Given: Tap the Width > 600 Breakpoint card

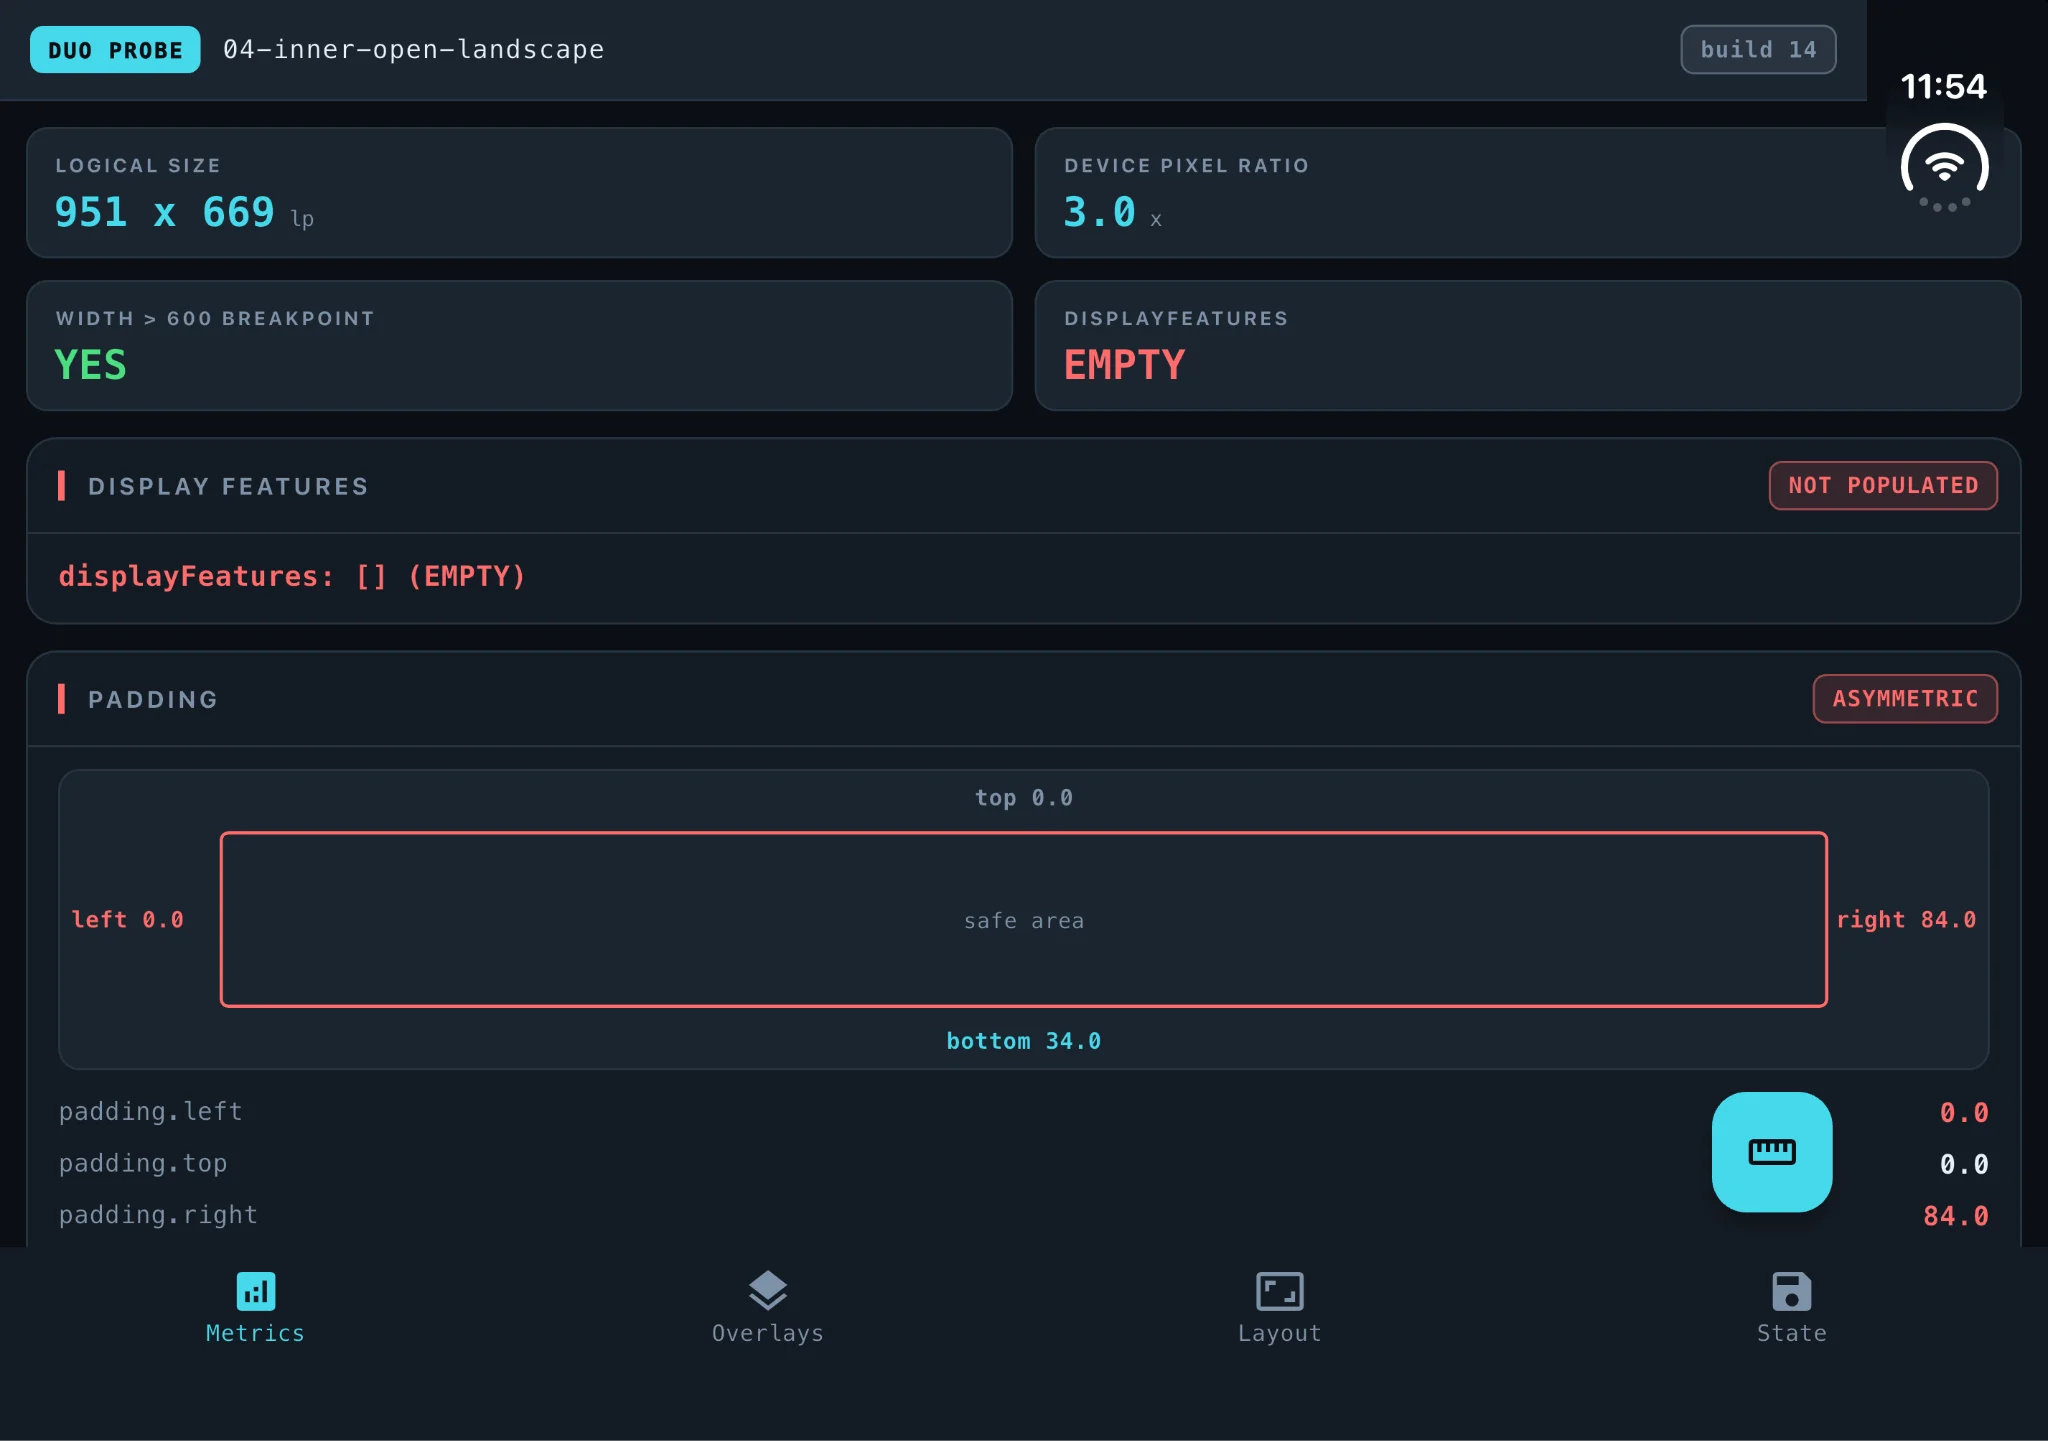Looking at the screenshot, I should click(x=519, y=346).
